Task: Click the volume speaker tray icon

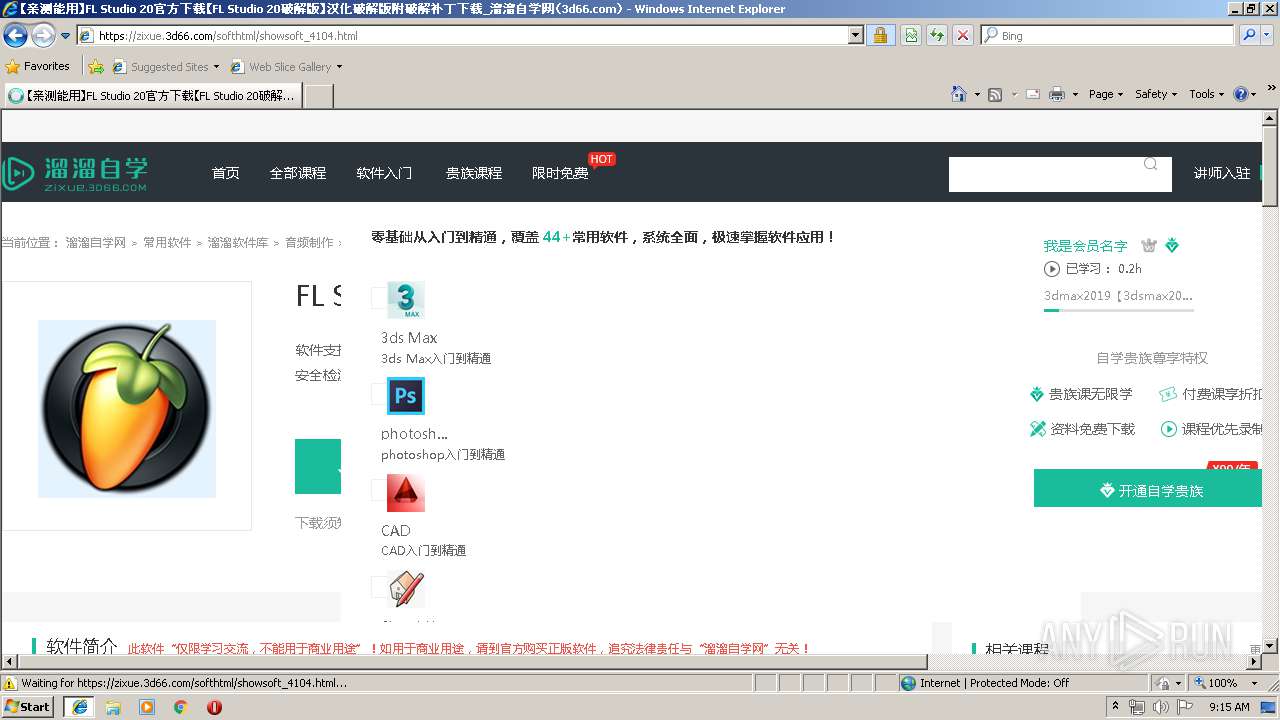Action: [x=1160, y=707]
